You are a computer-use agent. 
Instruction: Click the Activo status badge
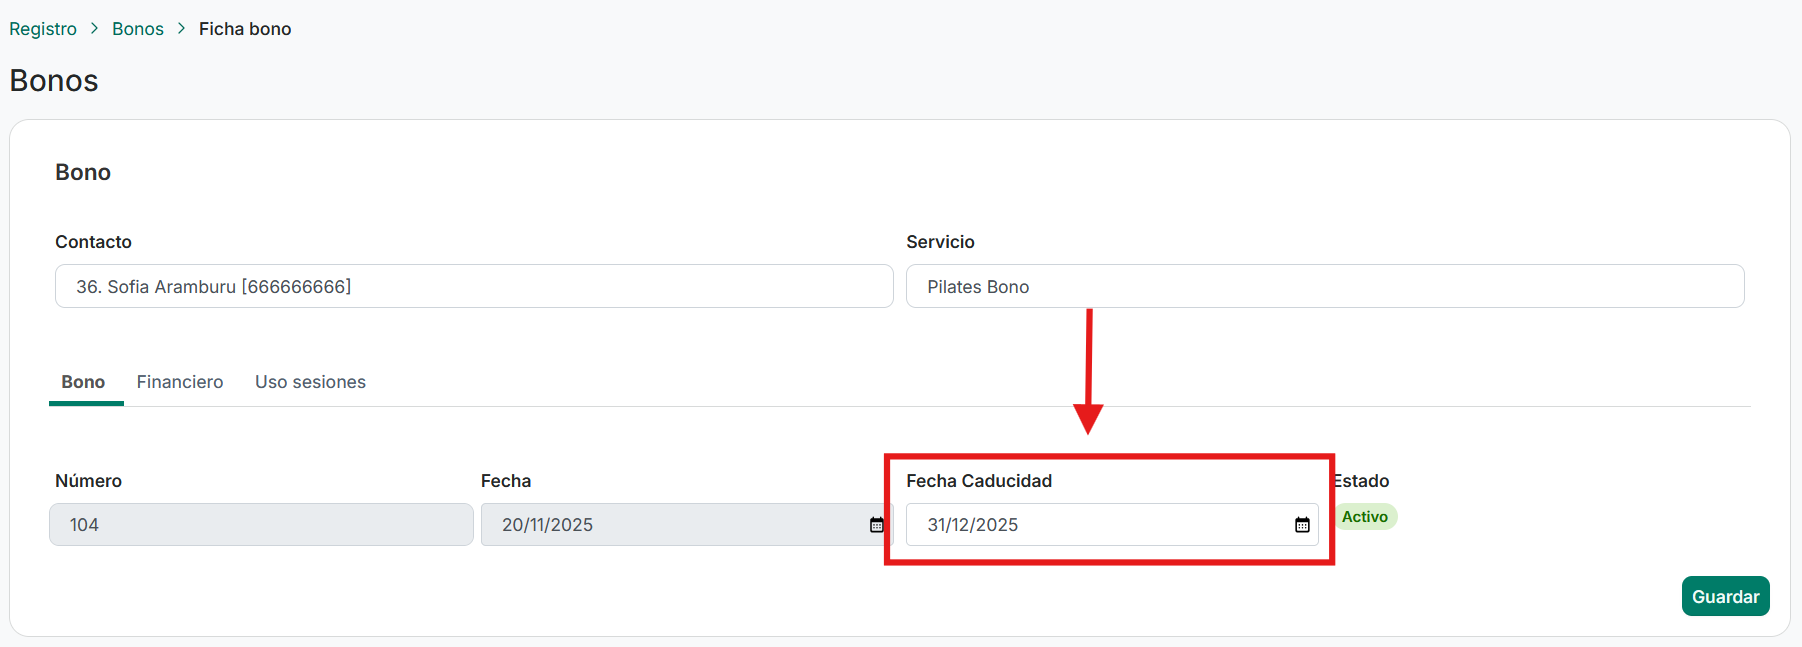pos(1365,517)
